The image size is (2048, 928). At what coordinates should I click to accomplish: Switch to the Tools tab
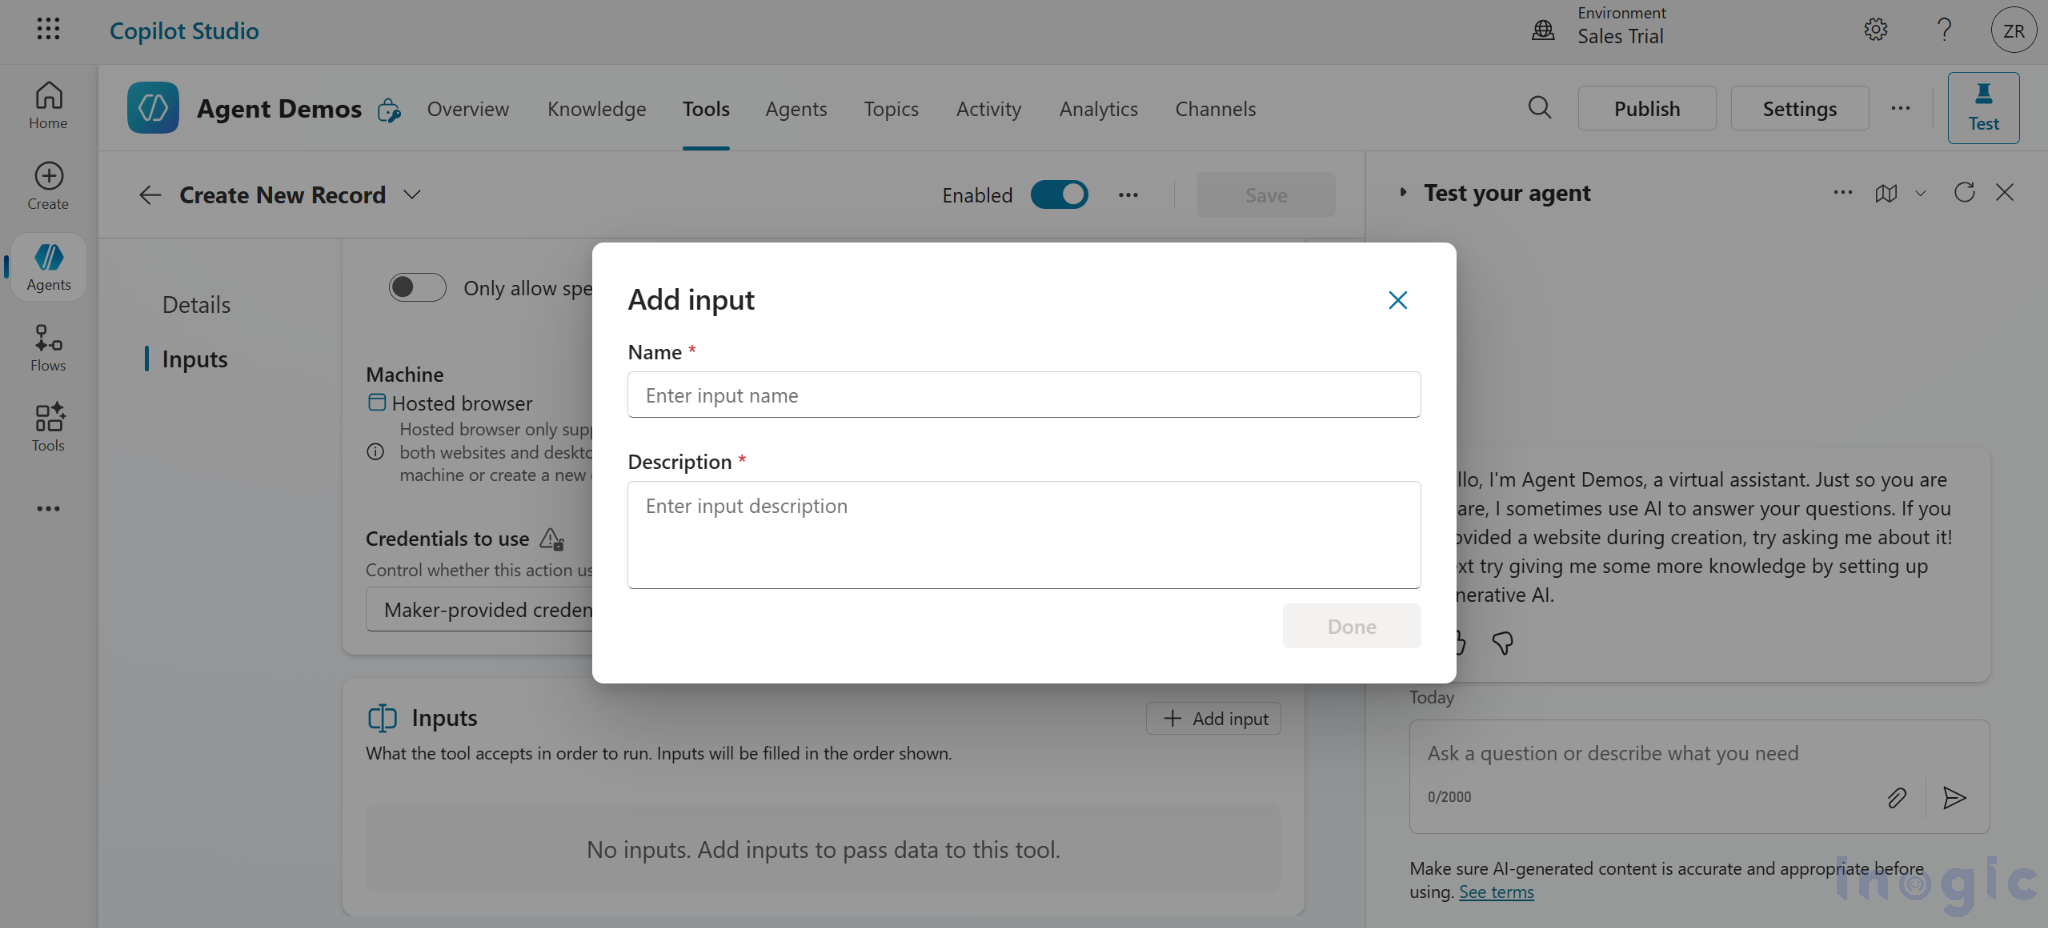pos(706,109)
